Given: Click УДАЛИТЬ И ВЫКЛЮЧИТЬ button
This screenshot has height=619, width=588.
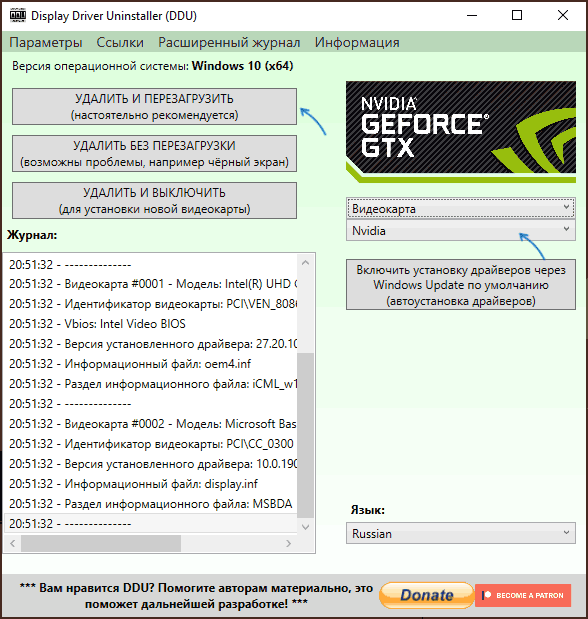Looking at the screenshot, I should coord(154,201).
